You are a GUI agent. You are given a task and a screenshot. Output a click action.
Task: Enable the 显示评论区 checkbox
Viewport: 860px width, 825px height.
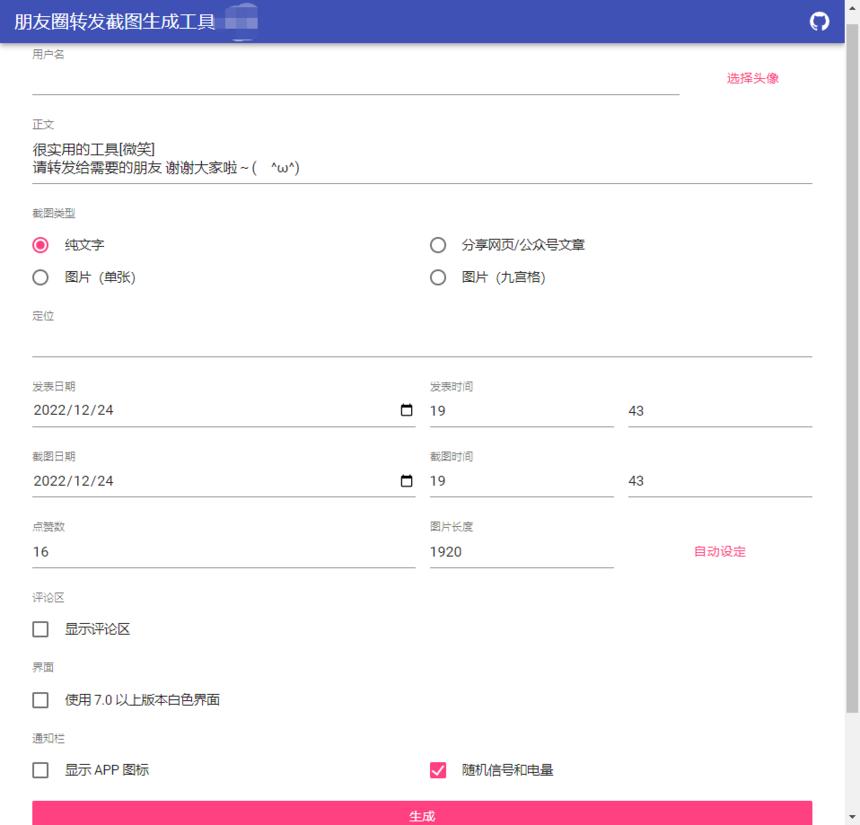pos(40,629)
